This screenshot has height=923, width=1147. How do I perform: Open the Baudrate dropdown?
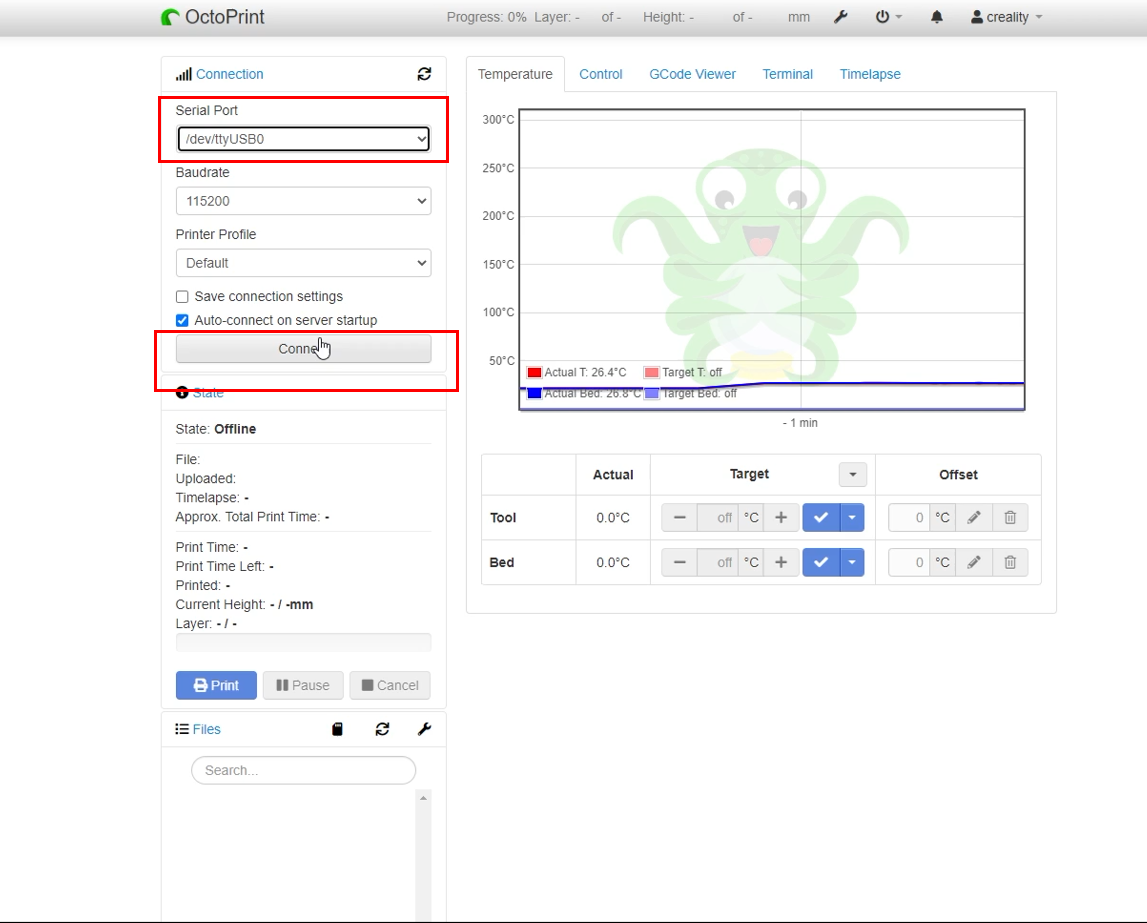[x=304, y=201]
